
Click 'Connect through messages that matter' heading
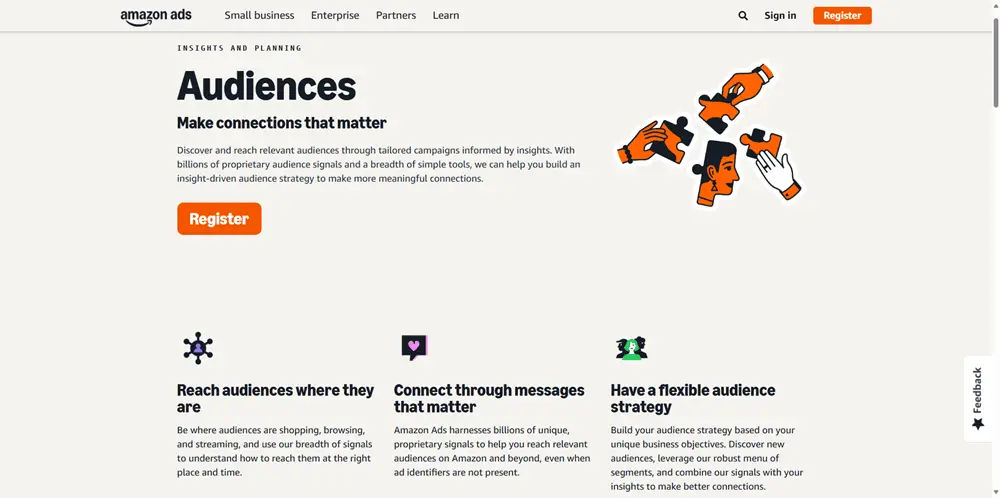pyautogui.click(x=489, y=398)
